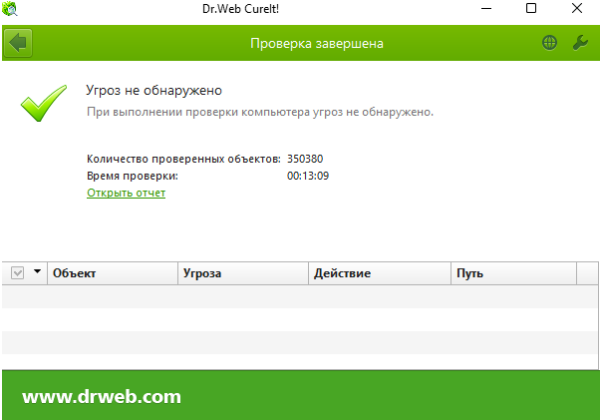The width and height of the screenshot is (600, 420).
Task: Click the "Угроз не обнаружено" heading
Action: 154,91
